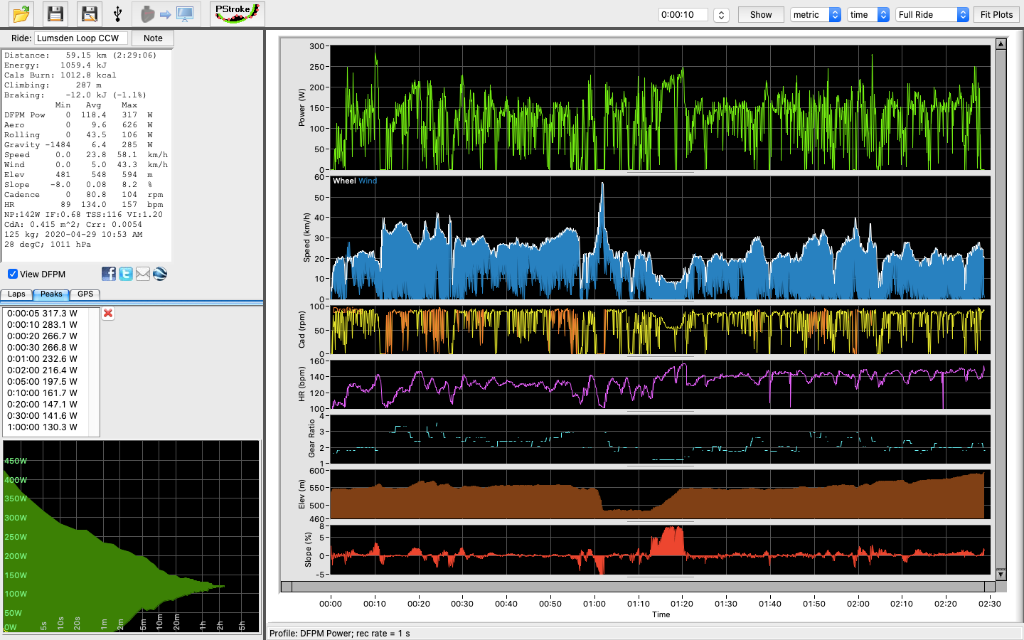The width and height of the screenshot is (1024, 640).
Task: Click the PStroke logo icon
Action: tap(234, 13)
